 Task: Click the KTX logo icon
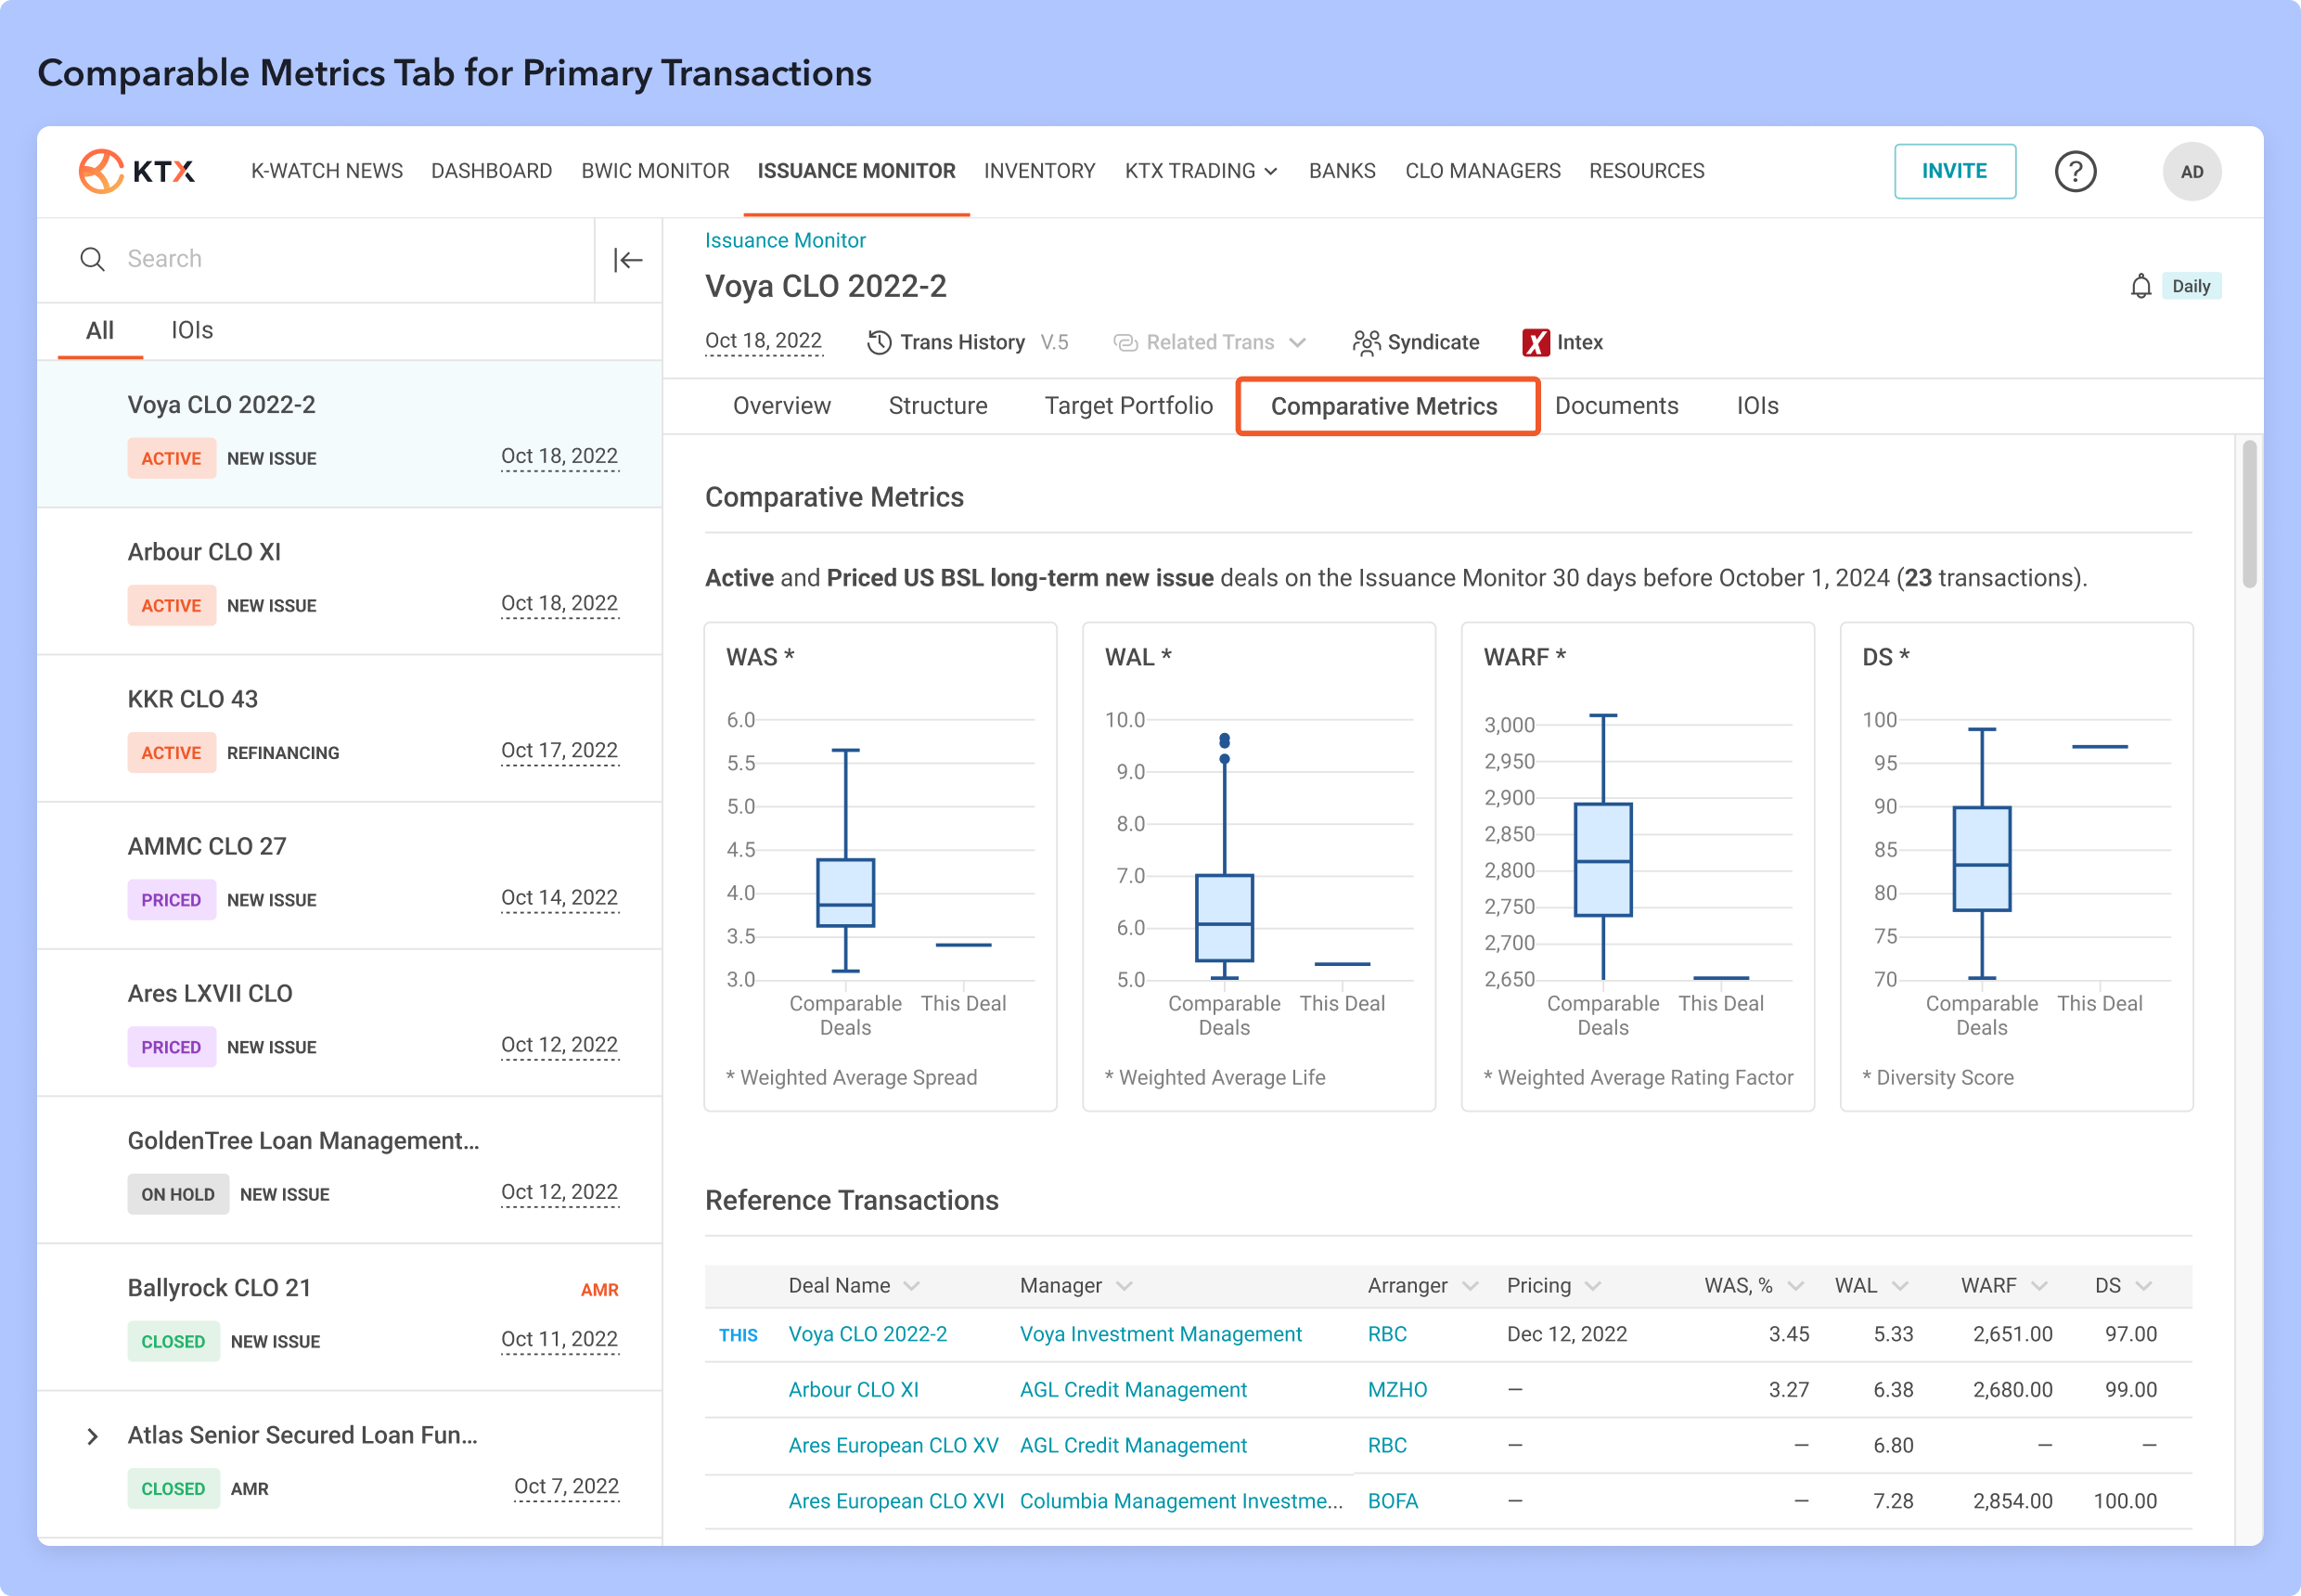coord(102,171)
